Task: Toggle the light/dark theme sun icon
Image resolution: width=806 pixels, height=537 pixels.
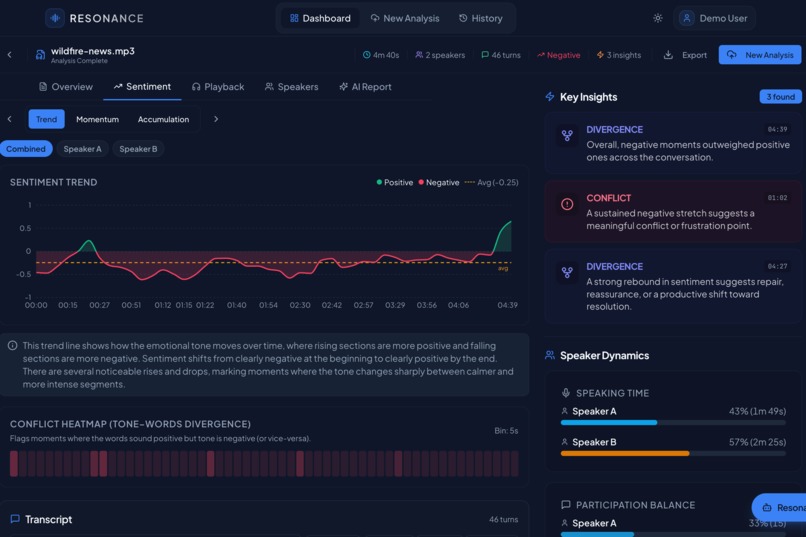Action: 657,18
